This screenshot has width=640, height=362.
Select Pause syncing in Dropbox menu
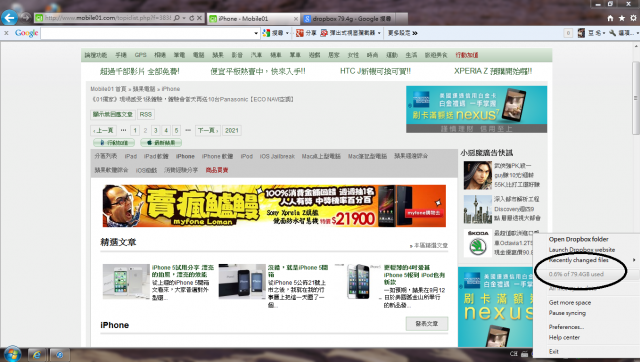[x=567, y=313]
